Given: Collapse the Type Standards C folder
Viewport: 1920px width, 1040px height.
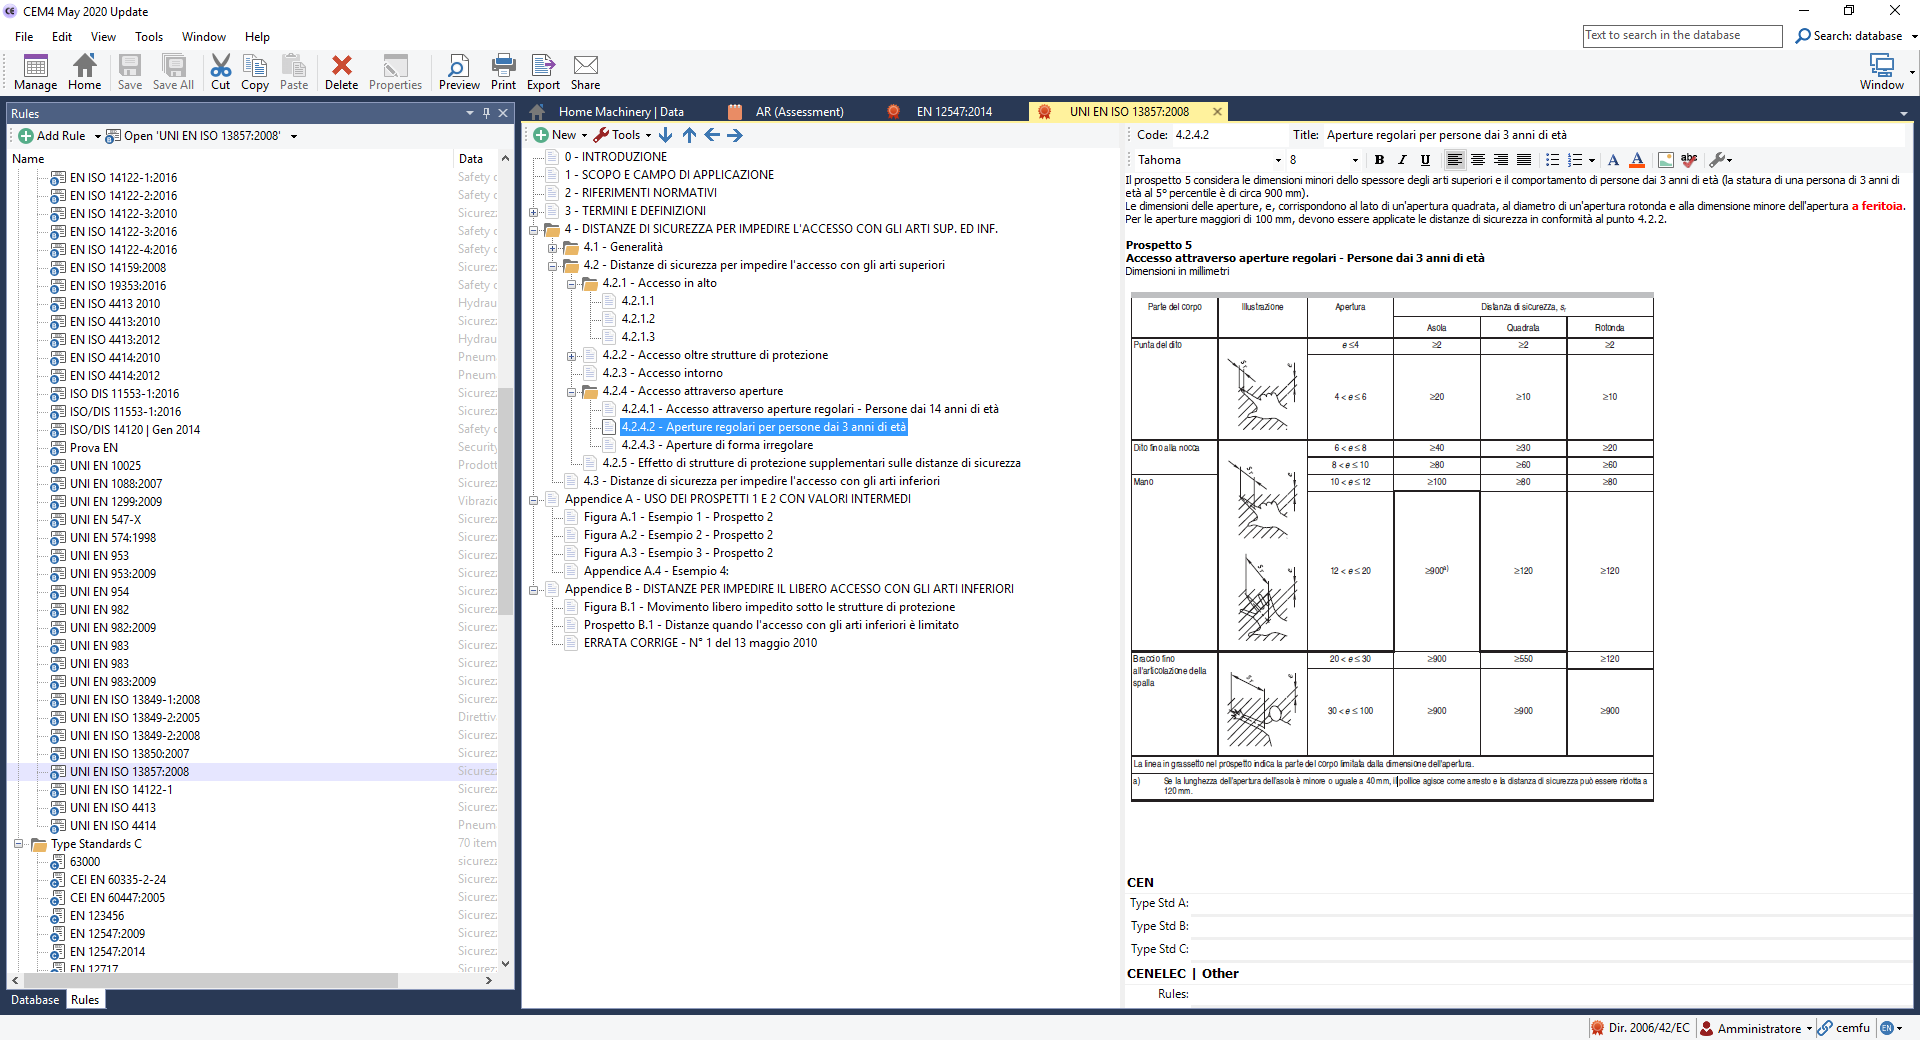Looking at the screenshot, I should coord(19,844).
